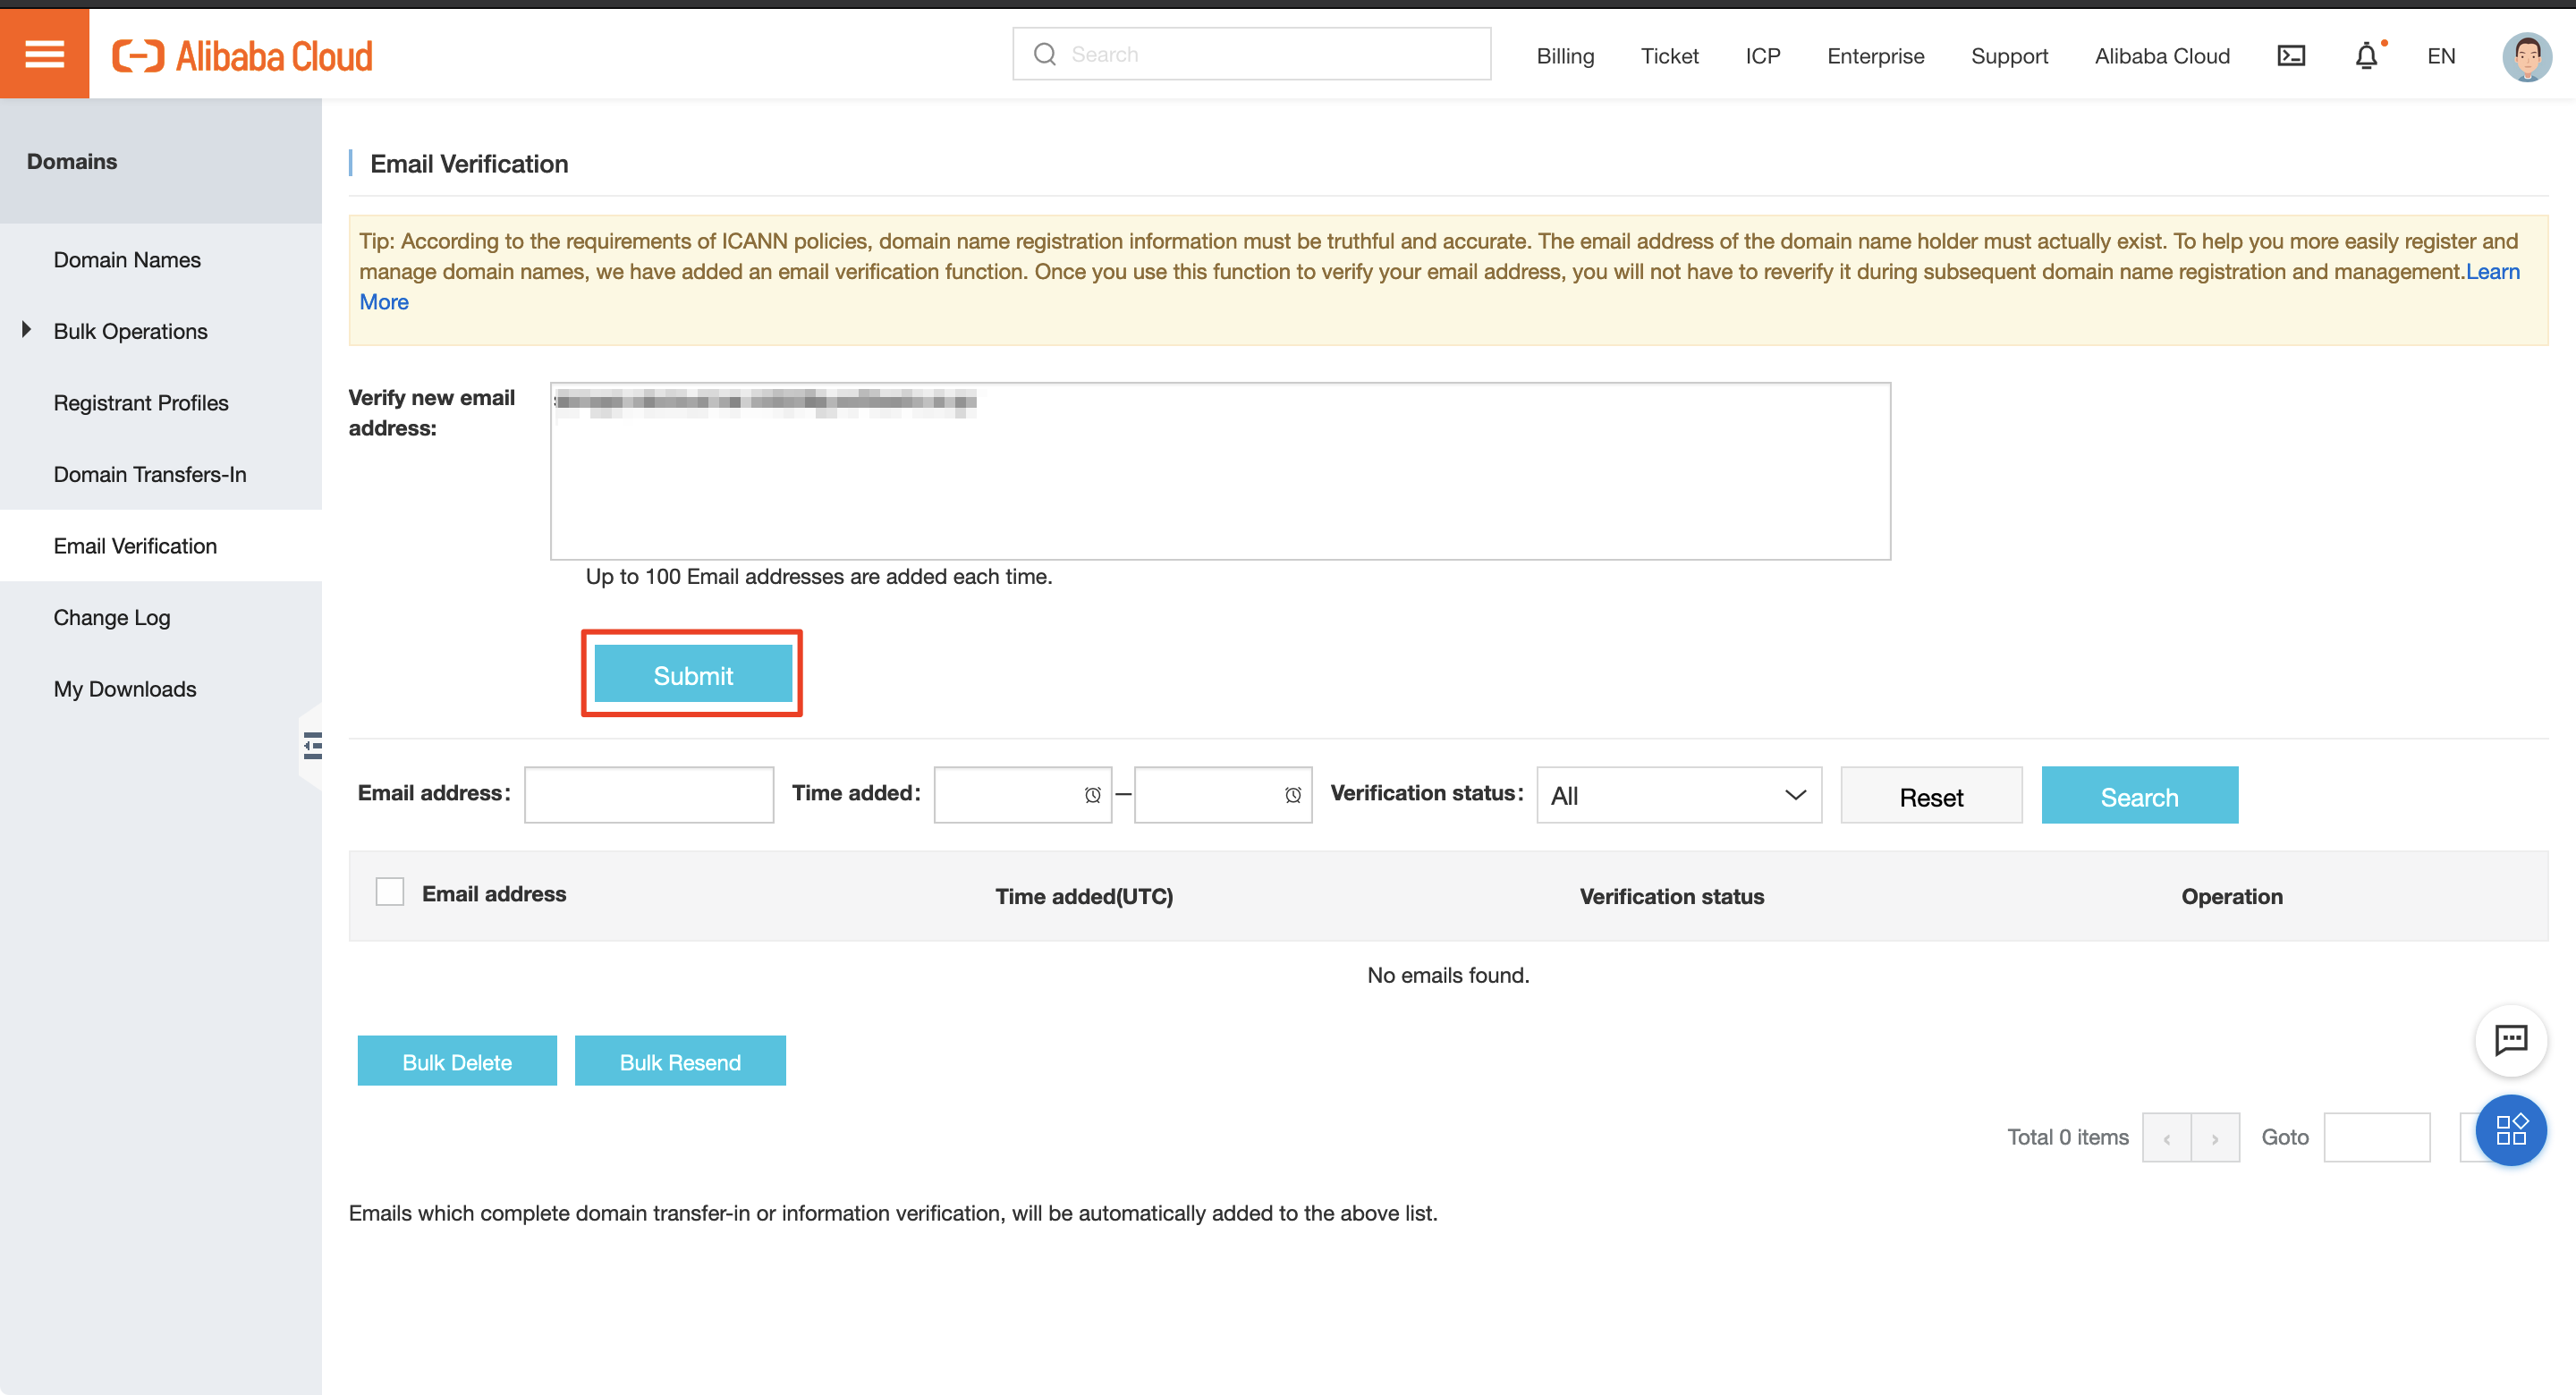Screen dimensions: 2576x1395
Task: Open the end time picker clock icon
Action: [1292, 795]
